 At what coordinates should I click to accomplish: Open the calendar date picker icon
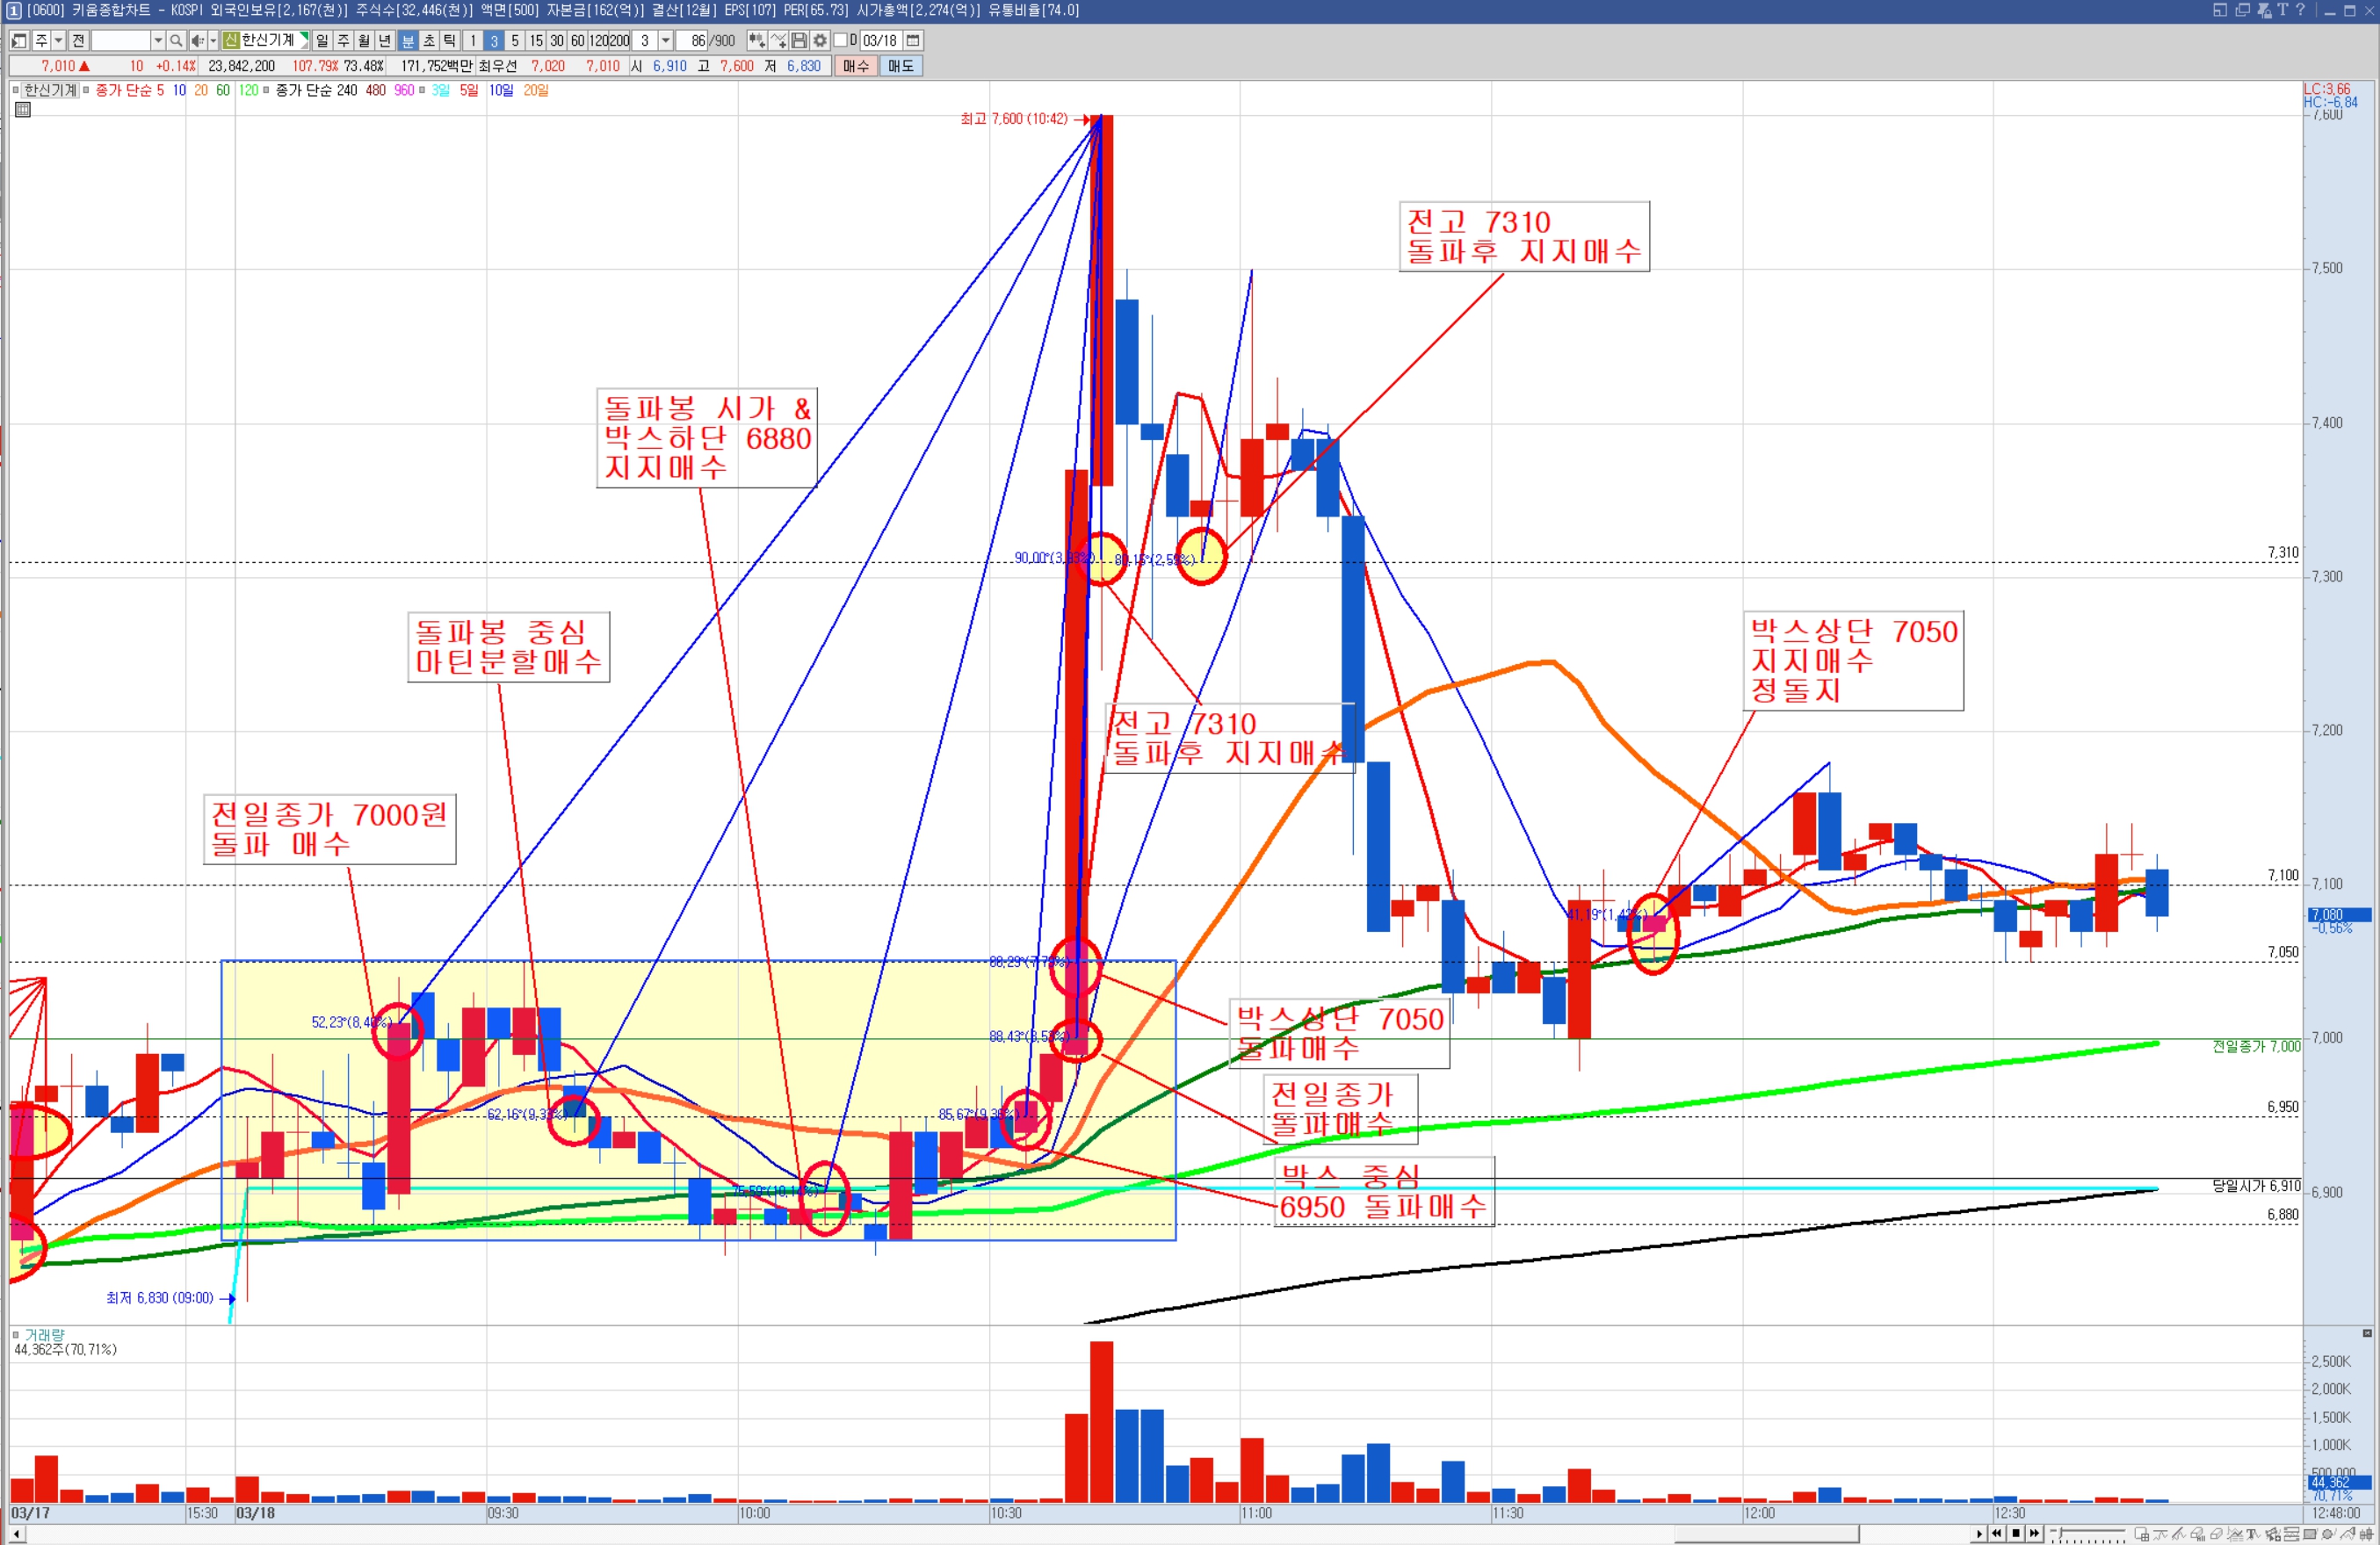click(913, 40)
